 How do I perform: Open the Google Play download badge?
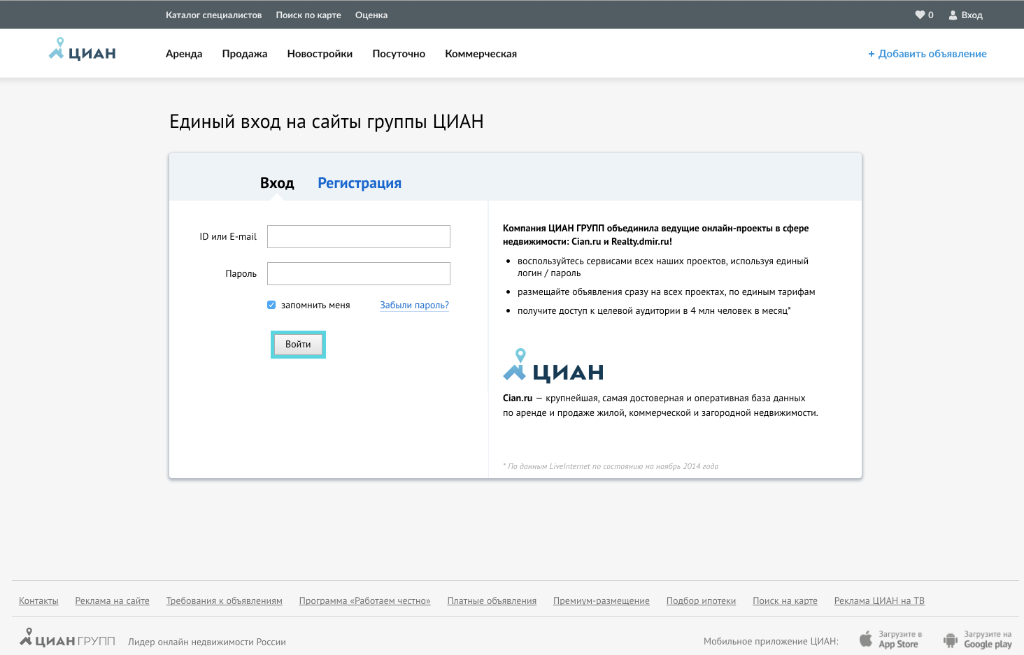pyautogui.click(x=977, y=639)
